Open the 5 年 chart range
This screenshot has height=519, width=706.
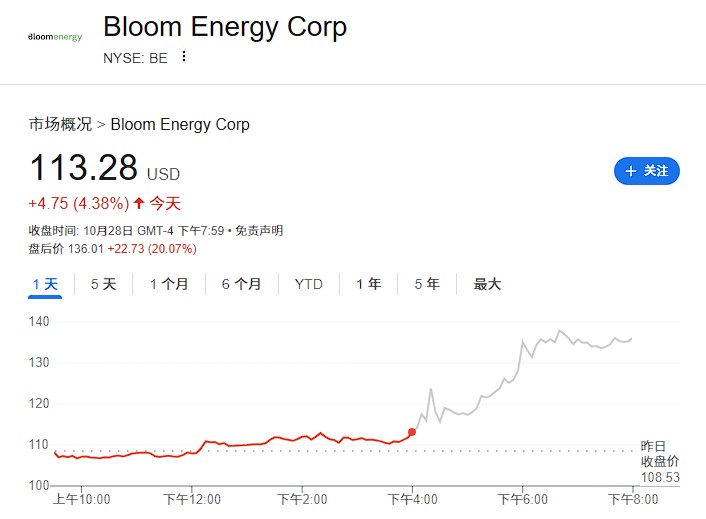(427, 284)
